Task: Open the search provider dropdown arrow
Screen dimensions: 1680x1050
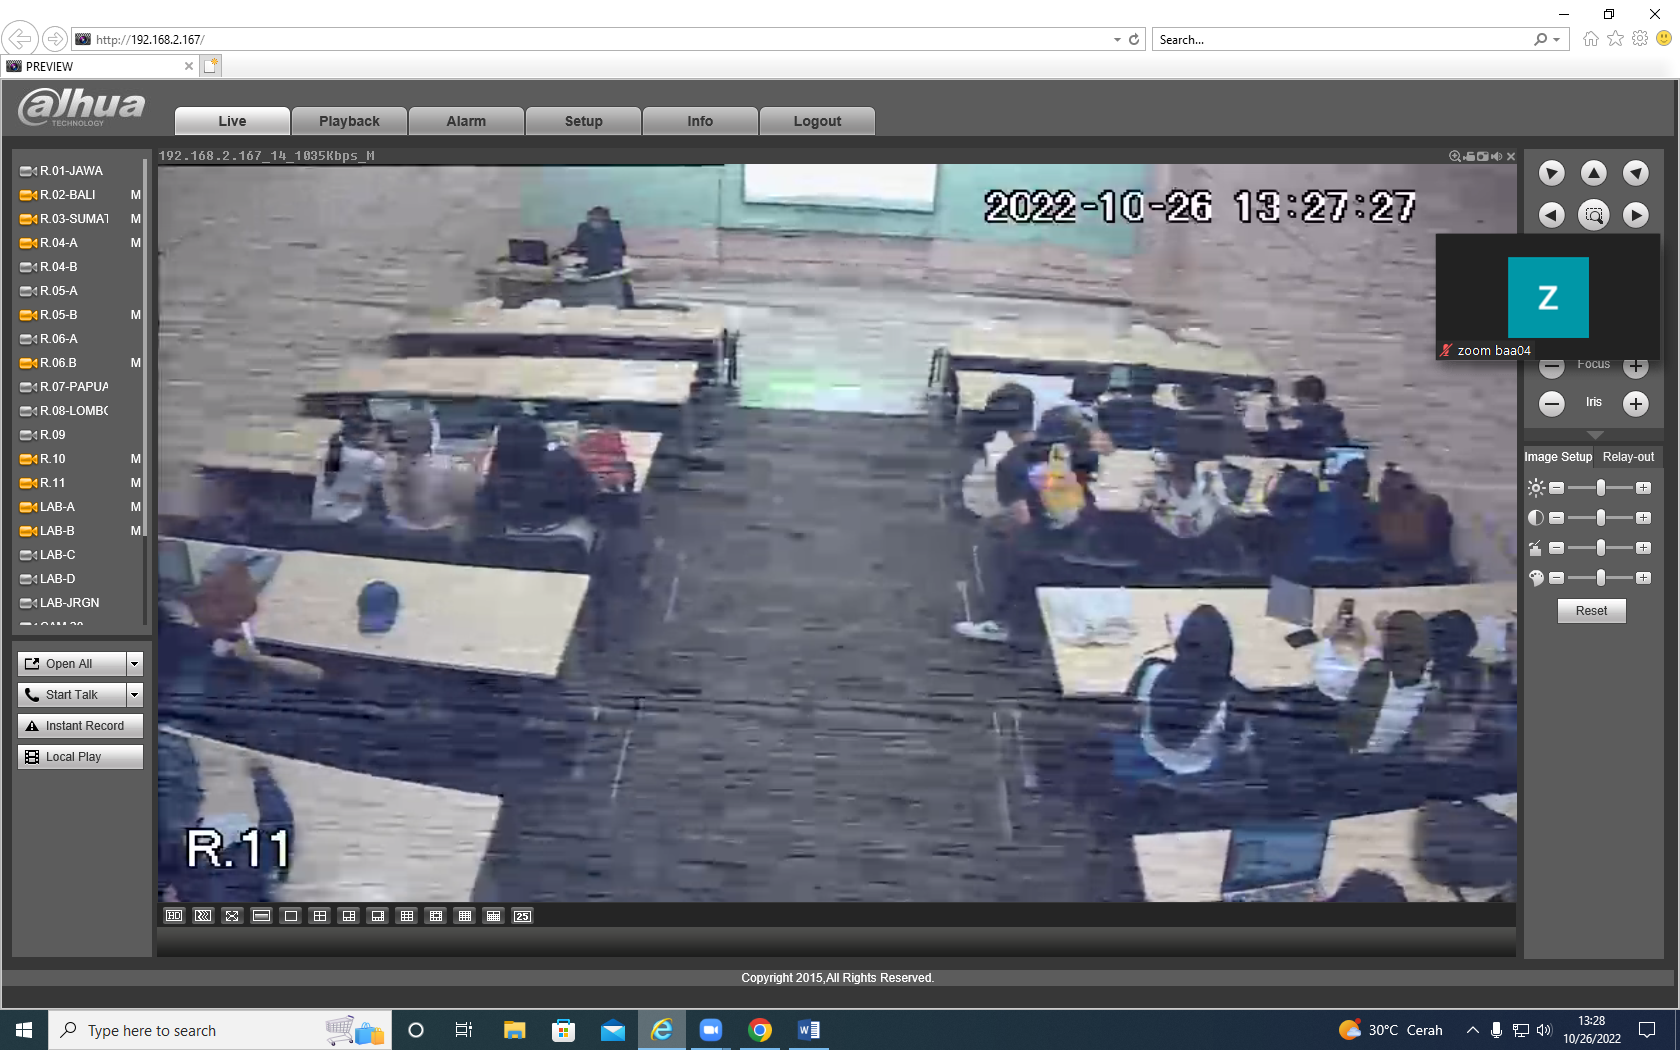Action: point(1556,40)
